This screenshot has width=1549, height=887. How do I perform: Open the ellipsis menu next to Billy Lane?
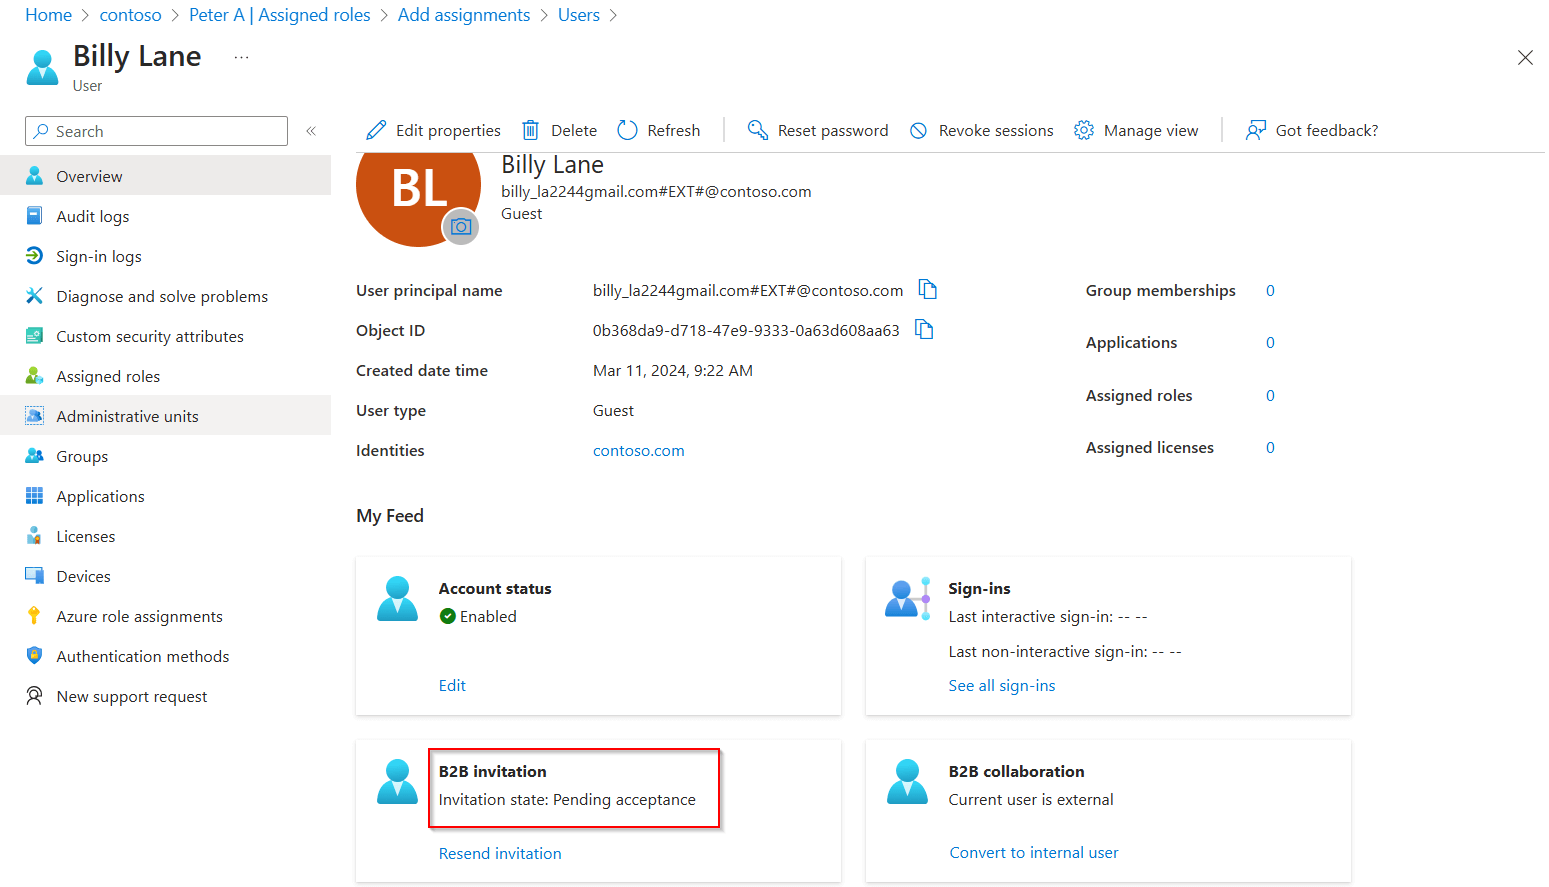241,57
